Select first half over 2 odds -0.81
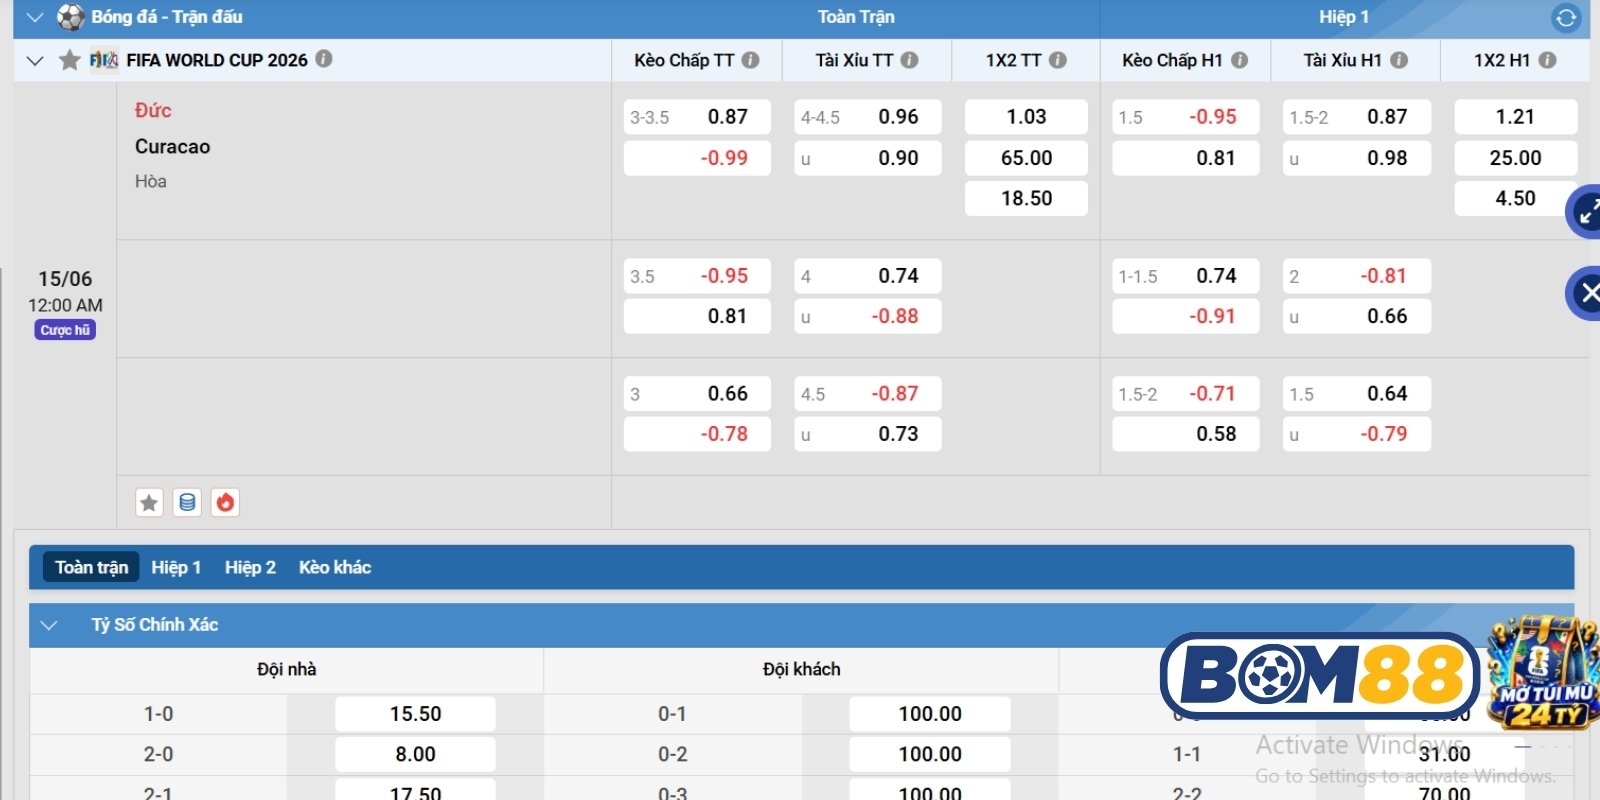 1357,276
